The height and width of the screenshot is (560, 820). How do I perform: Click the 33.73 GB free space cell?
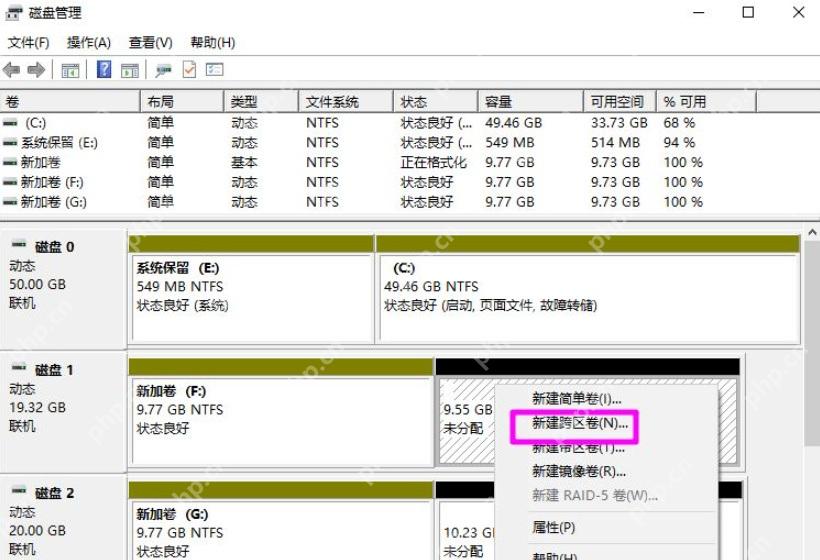619,123
